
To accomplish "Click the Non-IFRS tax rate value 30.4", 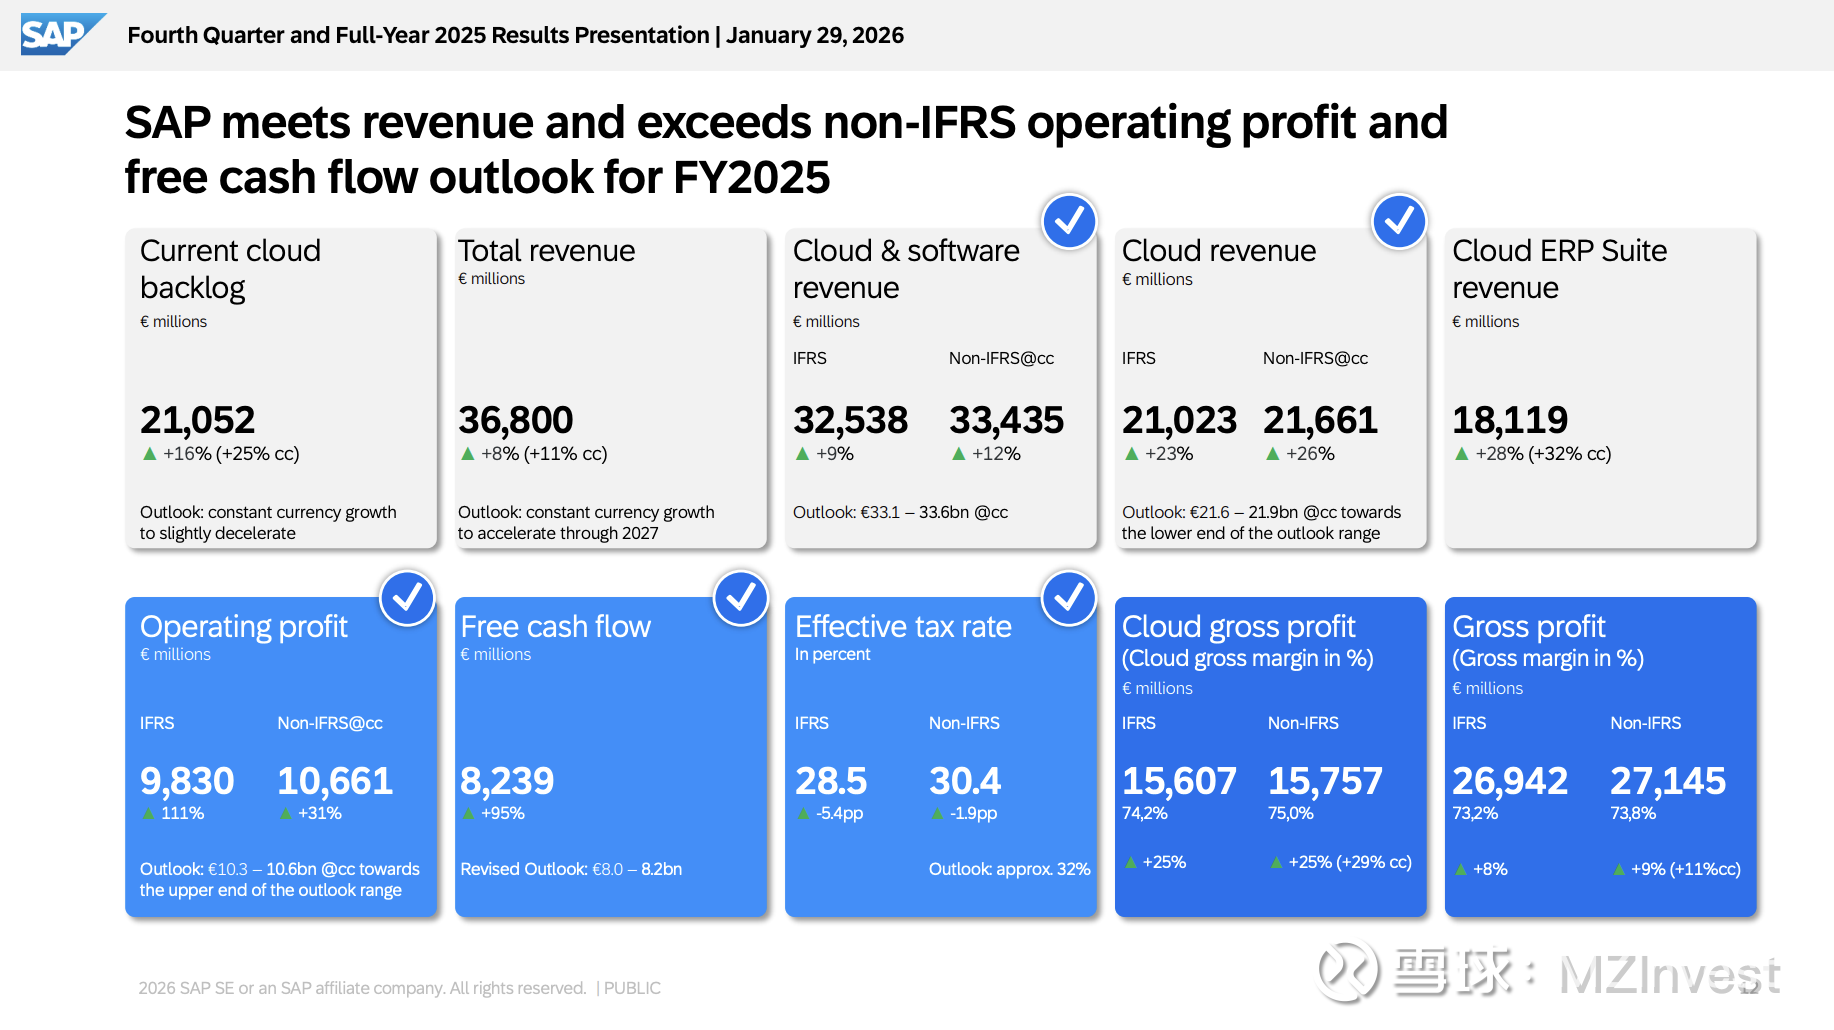I will (x=965, y=781).
